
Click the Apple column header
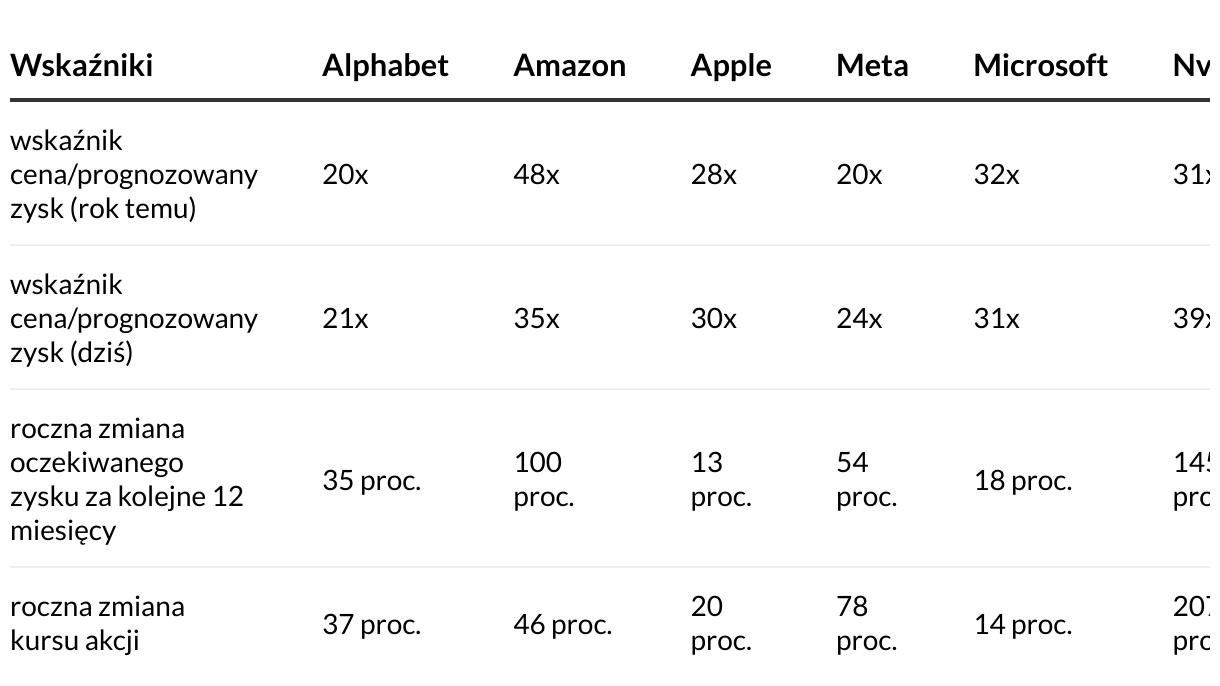click(x=731, y=66)
